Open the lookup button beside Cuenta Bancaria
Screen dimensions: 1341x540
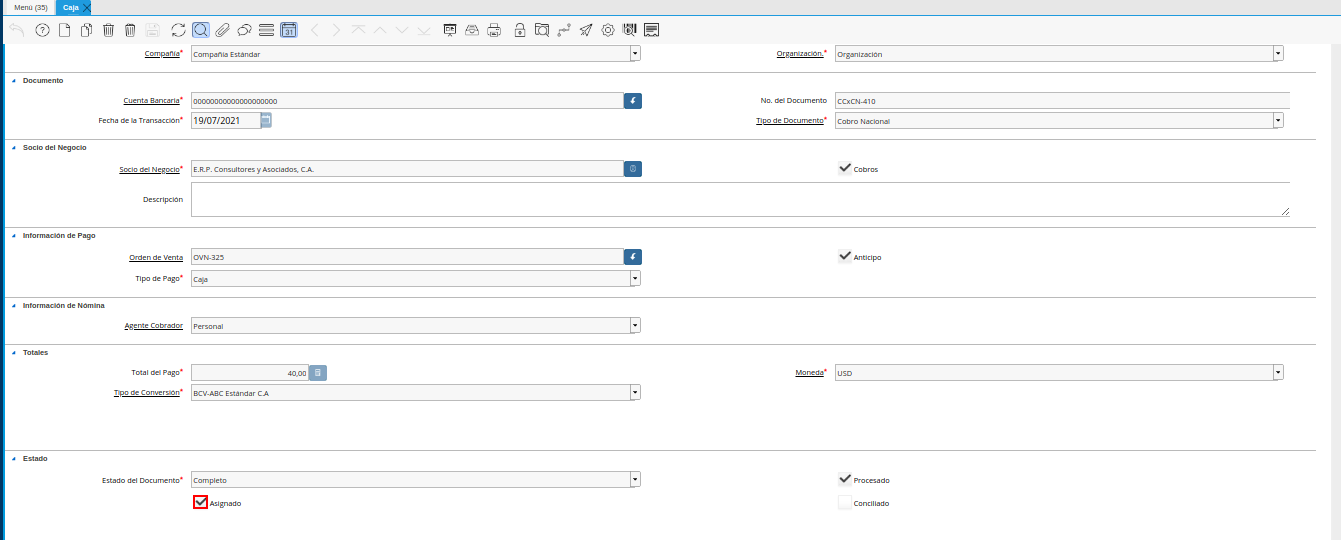click(x=633, y=101)
